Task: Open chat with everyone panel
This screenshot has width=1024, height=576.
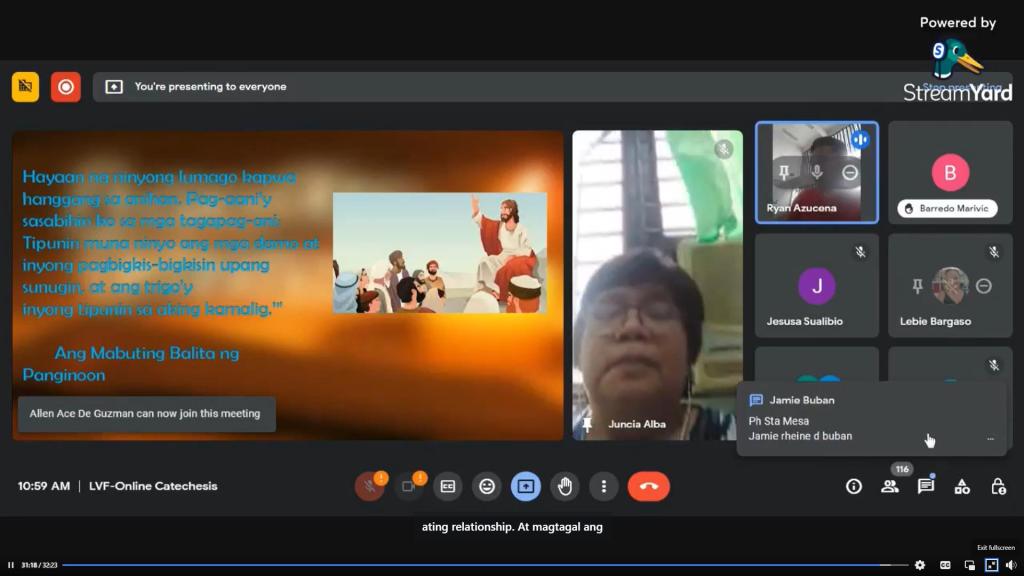Action: 926,486
